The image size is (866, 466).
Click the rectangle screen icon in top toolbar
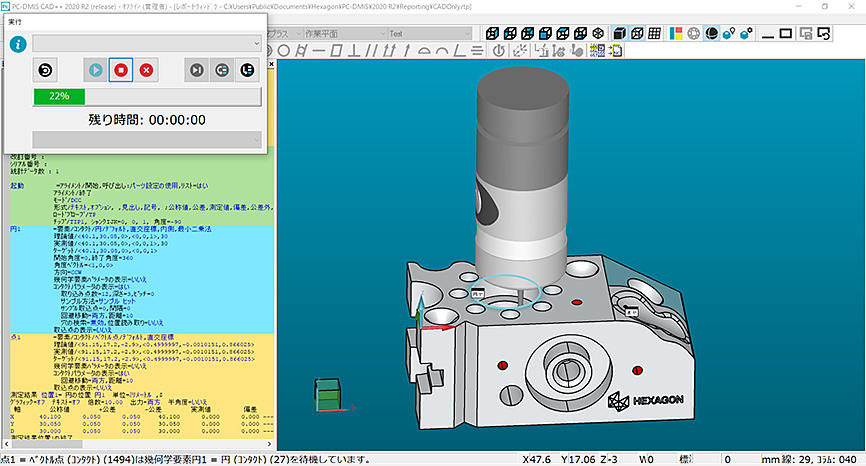[x=786, y=34]
